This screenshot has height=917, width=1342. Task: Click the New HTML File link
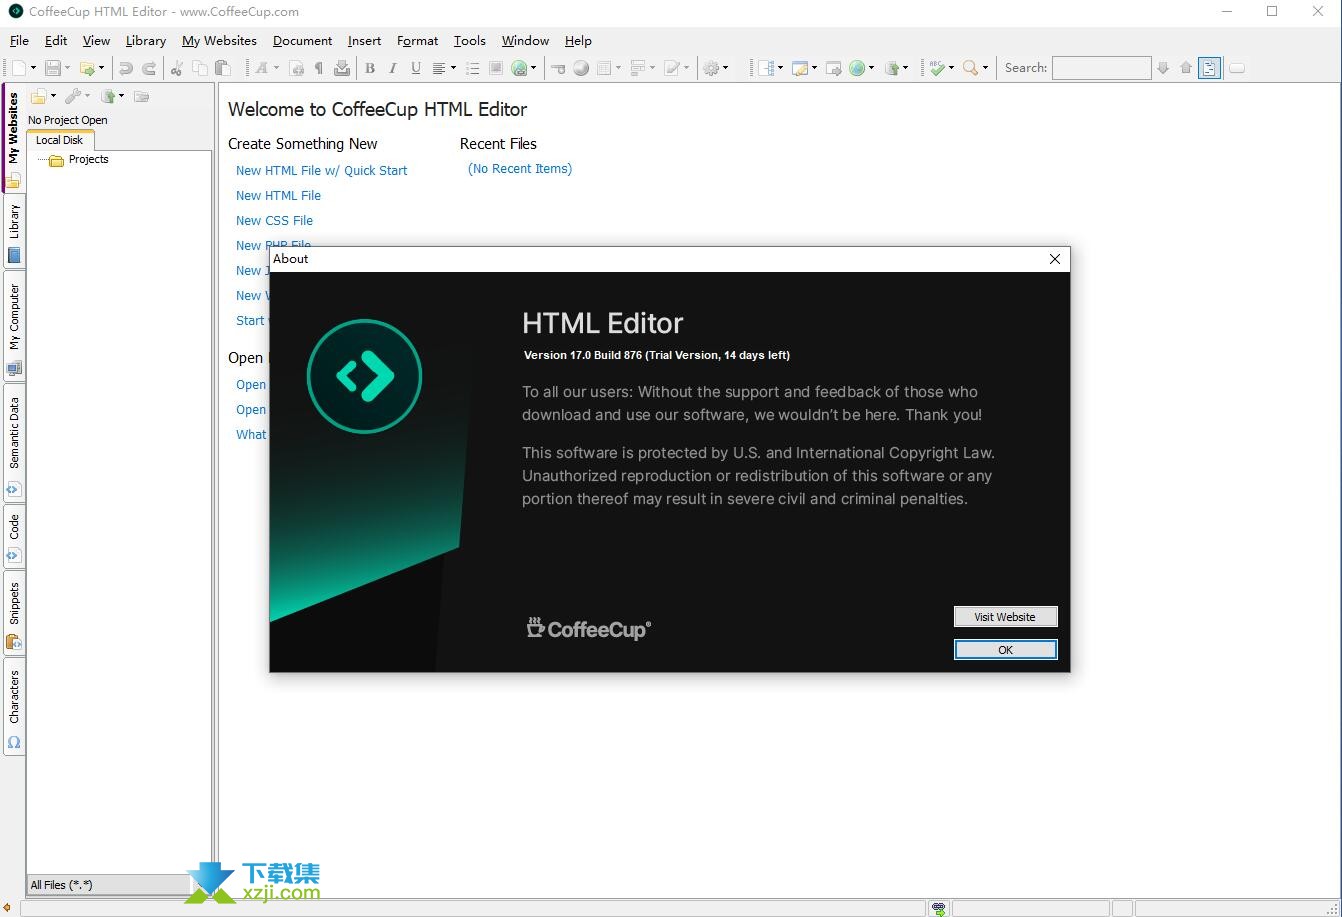click(x=278, y=196)
